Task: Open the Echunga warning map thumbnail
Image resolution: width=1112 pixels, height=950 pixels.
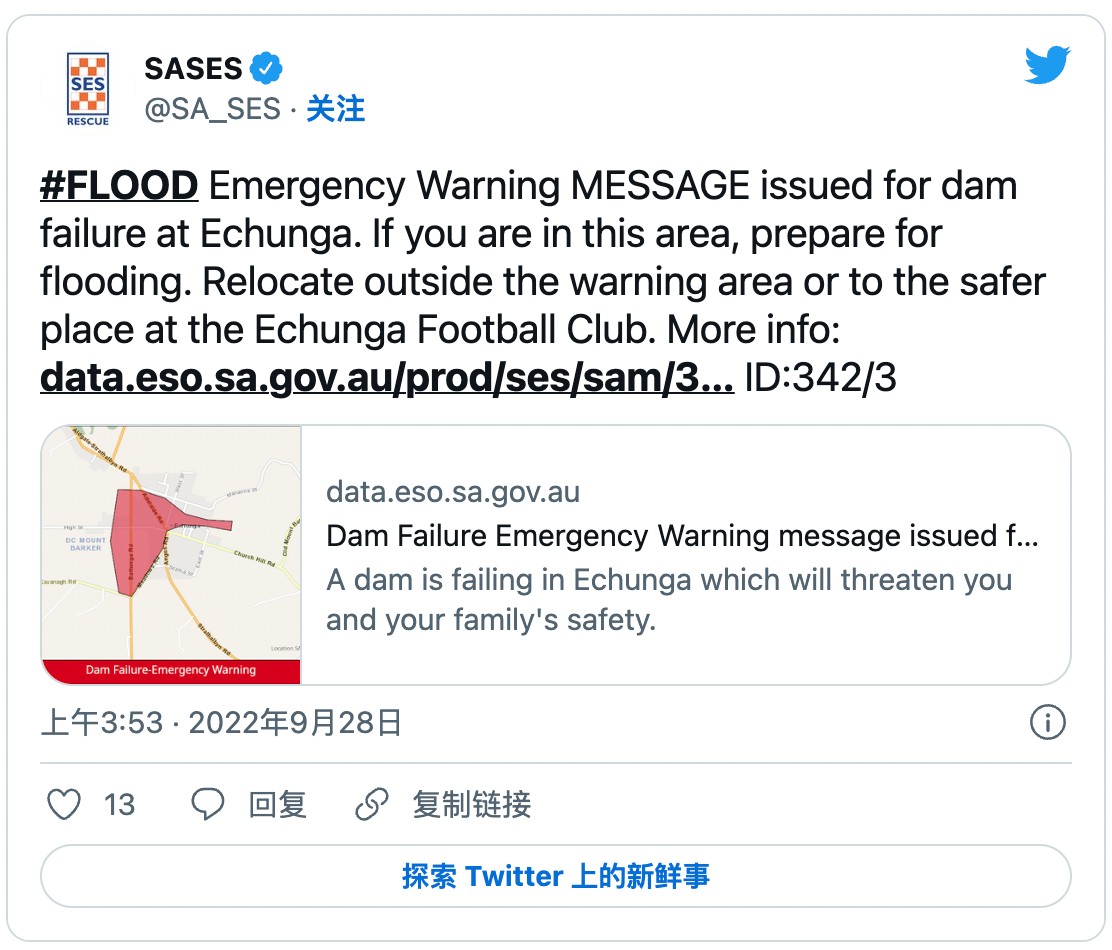Action: pyautogui.click(x=171, y=555)
